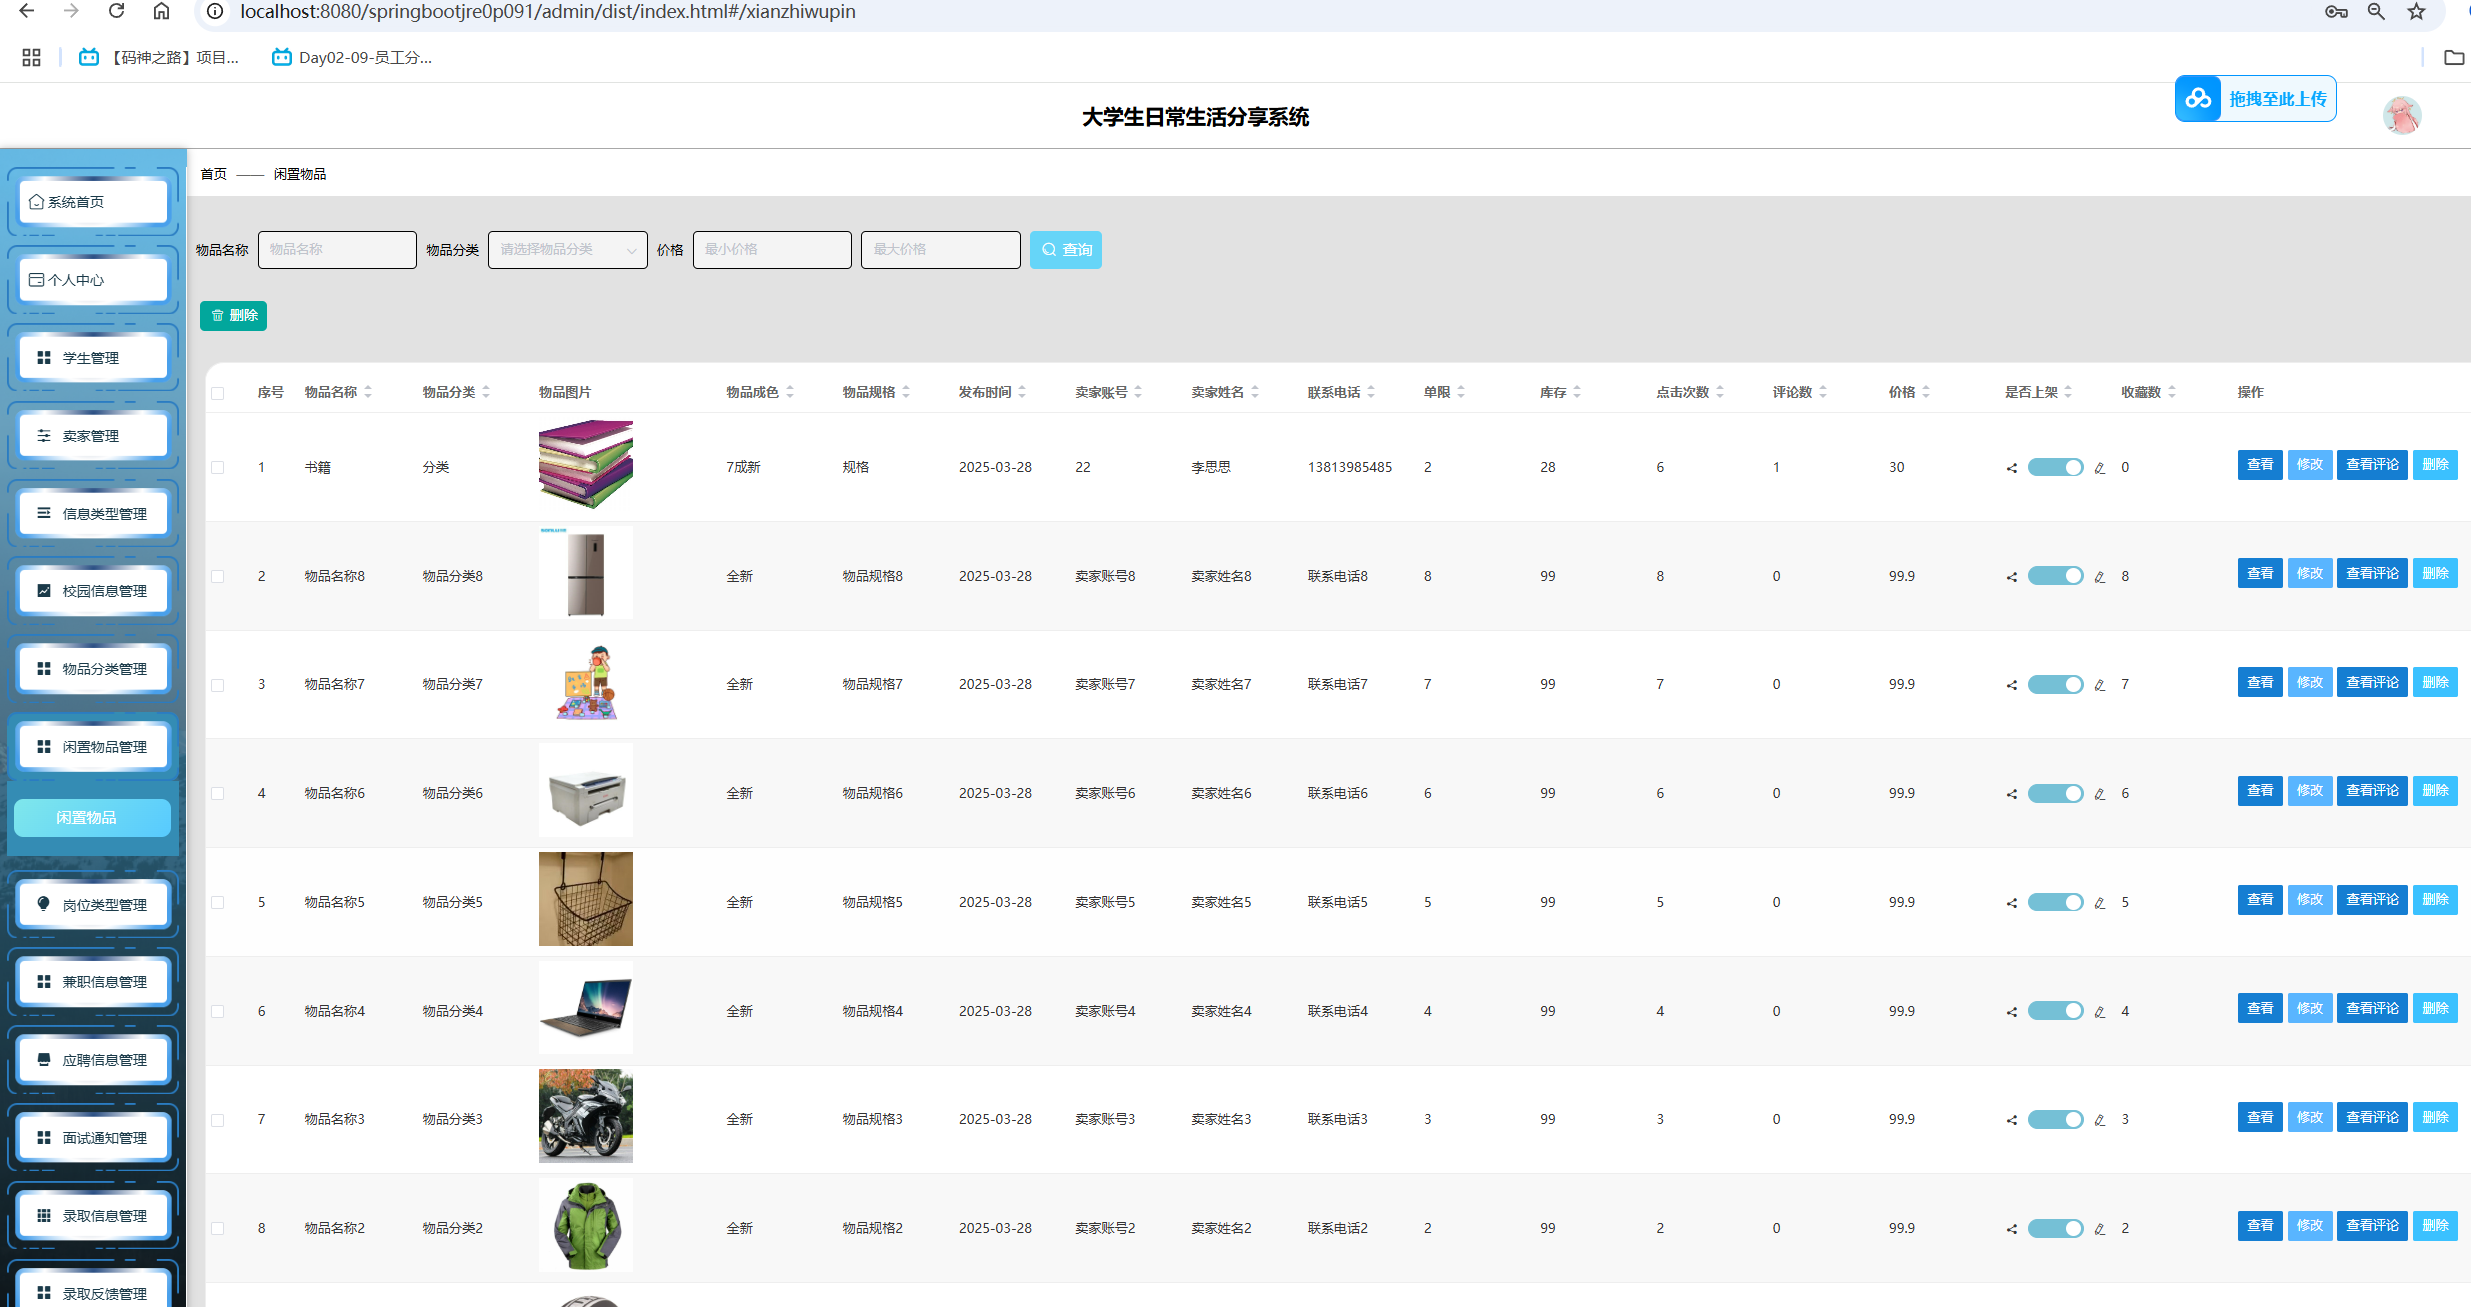The width and height of the screenshot is (2471, 1307).
Task: Click the browser home icon
Action: [161, 11]
